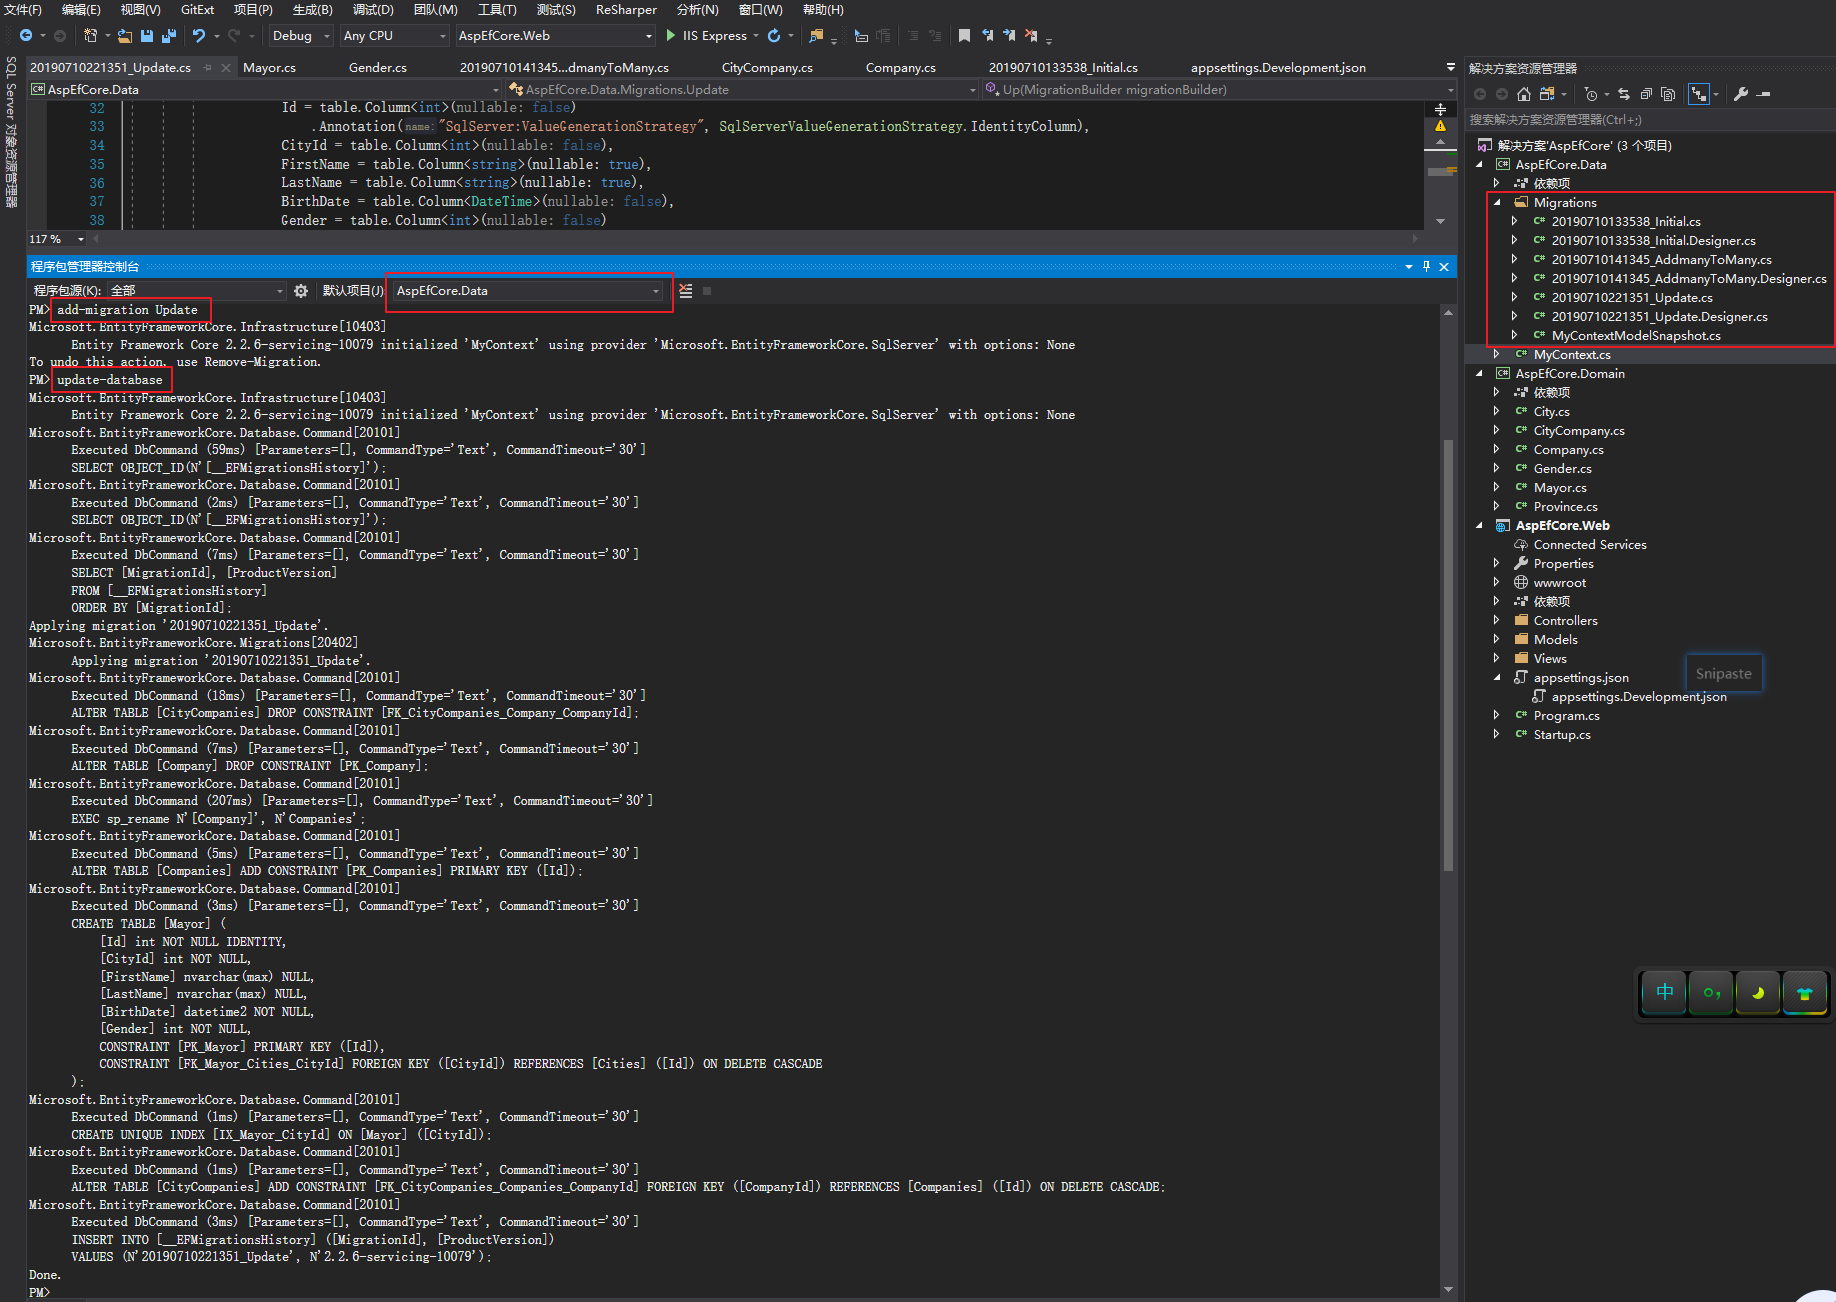Click the bookmark icon in the toolbar
Image resolution: width=1836 pixels, height=1302 pixels.
coord(964,36)
